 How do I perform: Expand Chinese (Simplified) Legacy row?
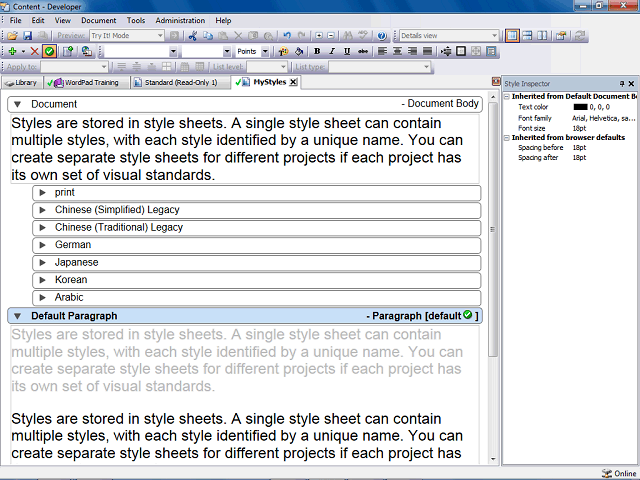[x=42, y=210]
